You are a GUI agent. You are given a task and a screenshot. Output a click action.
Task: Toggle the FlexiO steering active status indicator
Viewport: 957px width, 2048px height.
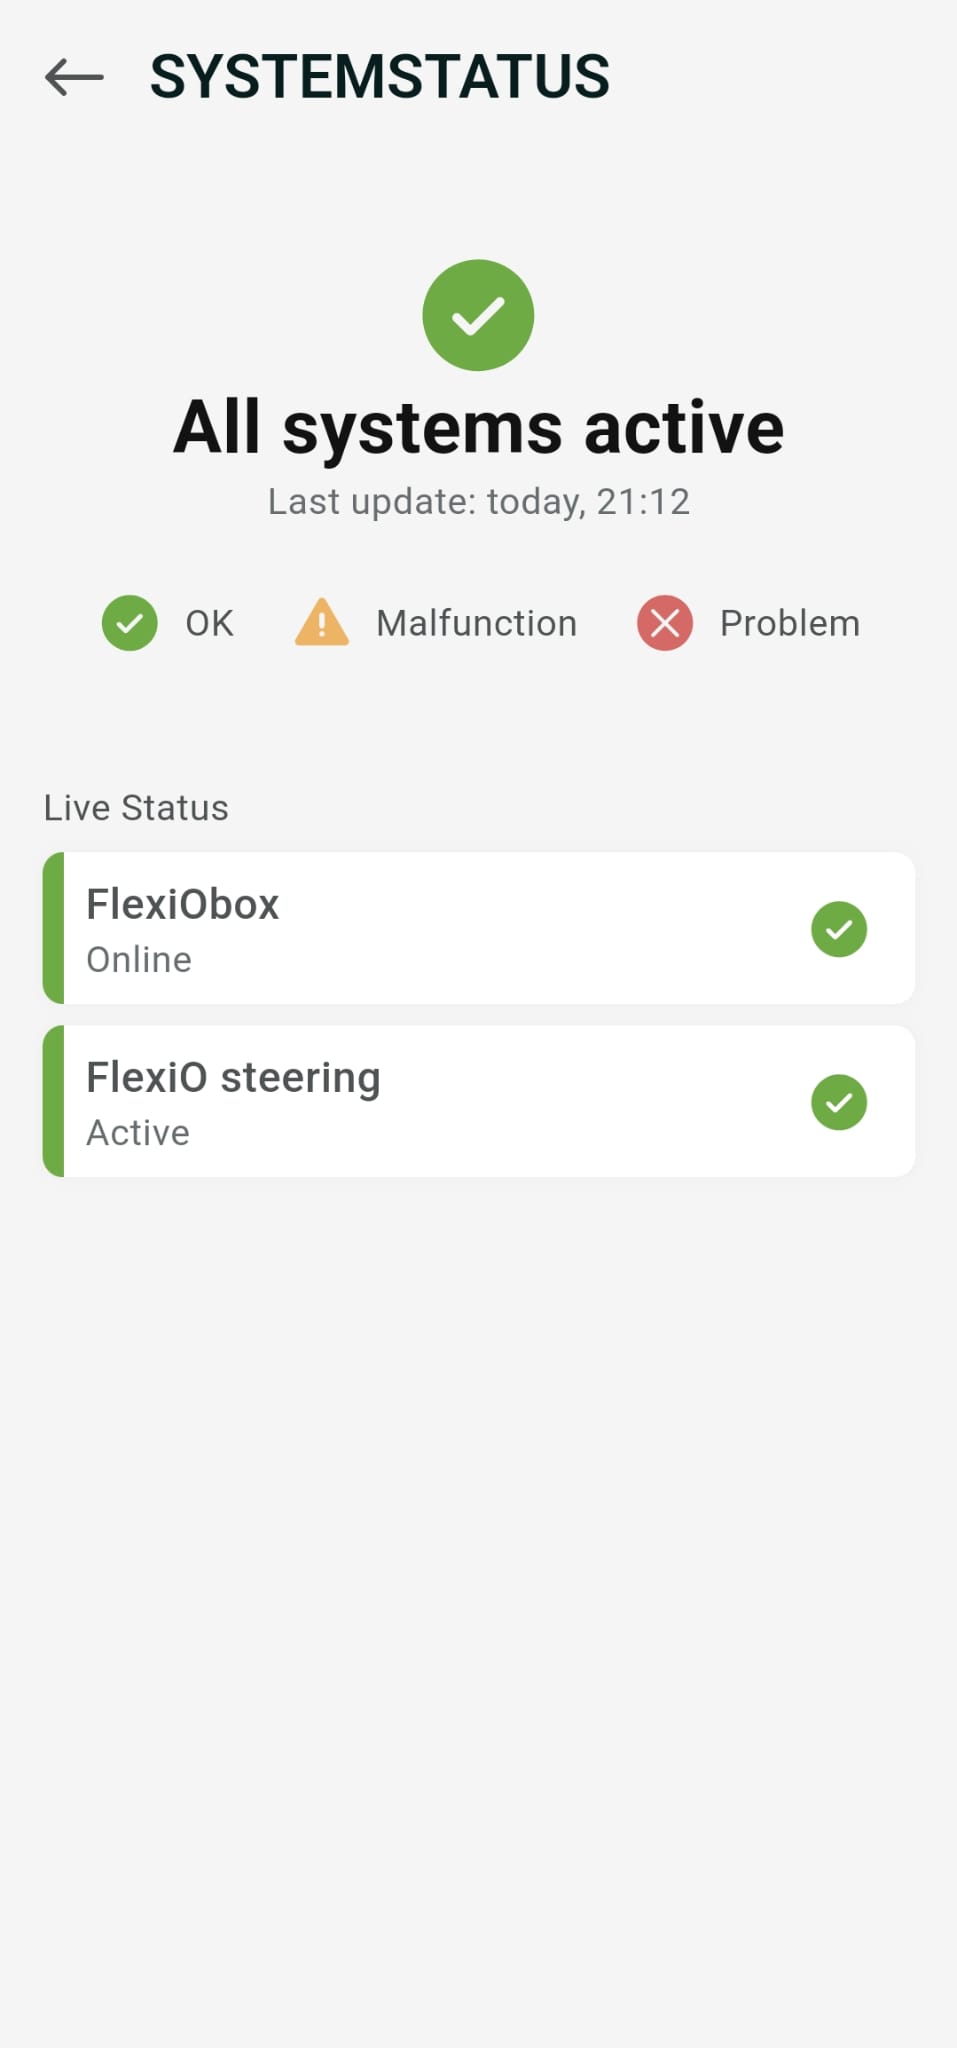click(839, 1102)
